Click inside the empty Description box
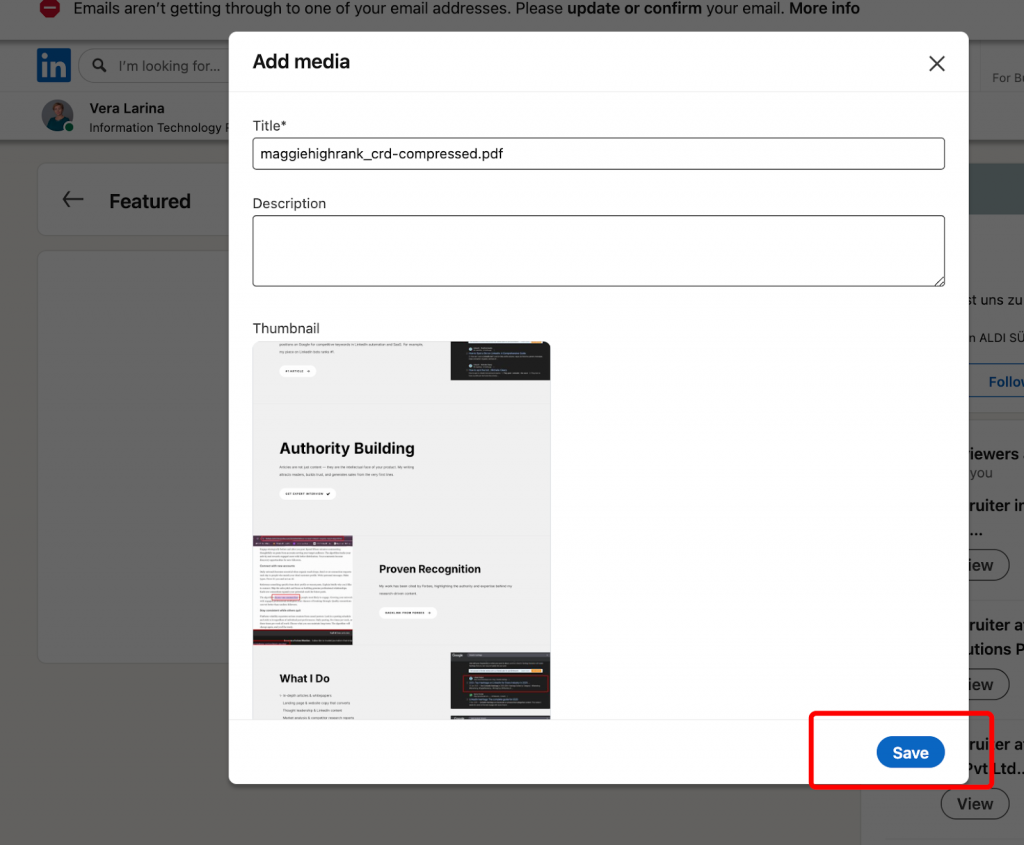 click(598, 250)
